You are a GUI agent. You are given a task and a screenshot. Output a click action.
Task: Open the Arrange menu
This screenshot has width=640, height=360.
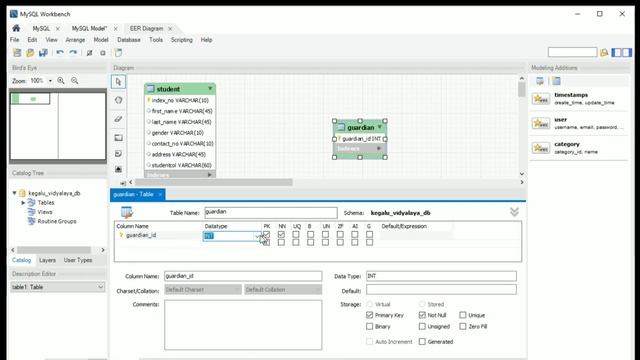75,40
